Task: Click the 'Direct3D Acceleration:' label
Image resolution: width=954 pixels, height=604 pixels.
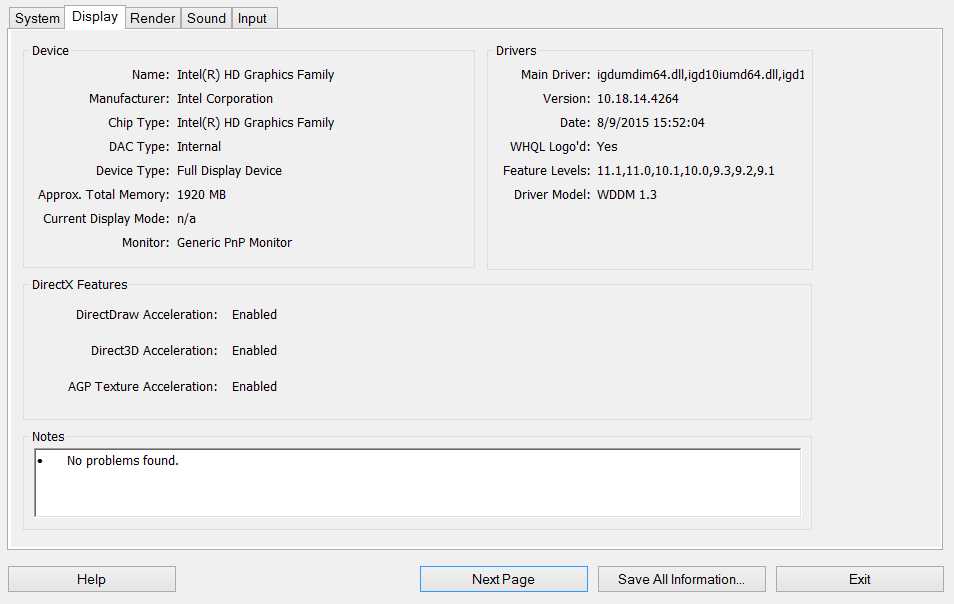Action: click(x=154, y=350)
